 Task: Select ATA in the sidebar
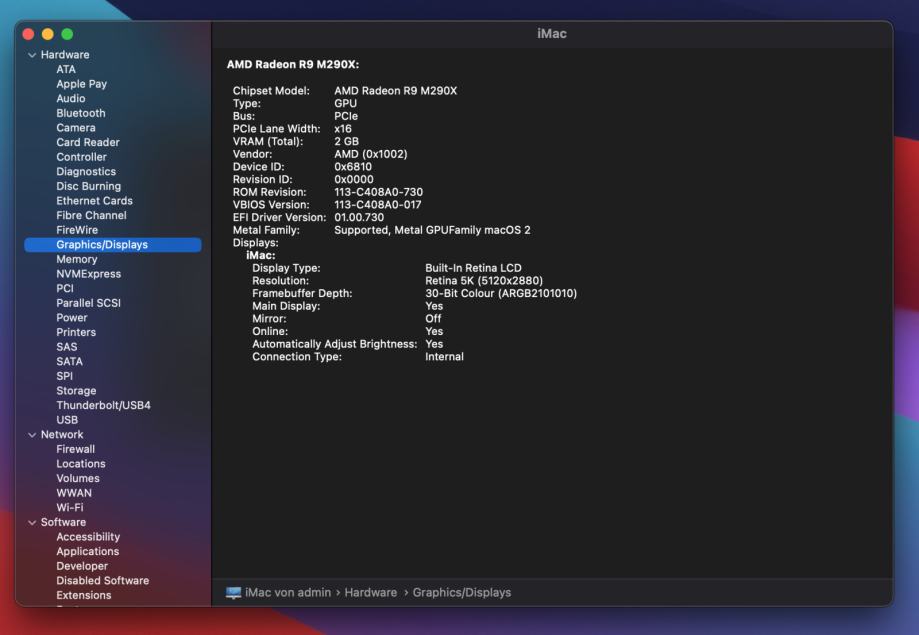[66, 69]
